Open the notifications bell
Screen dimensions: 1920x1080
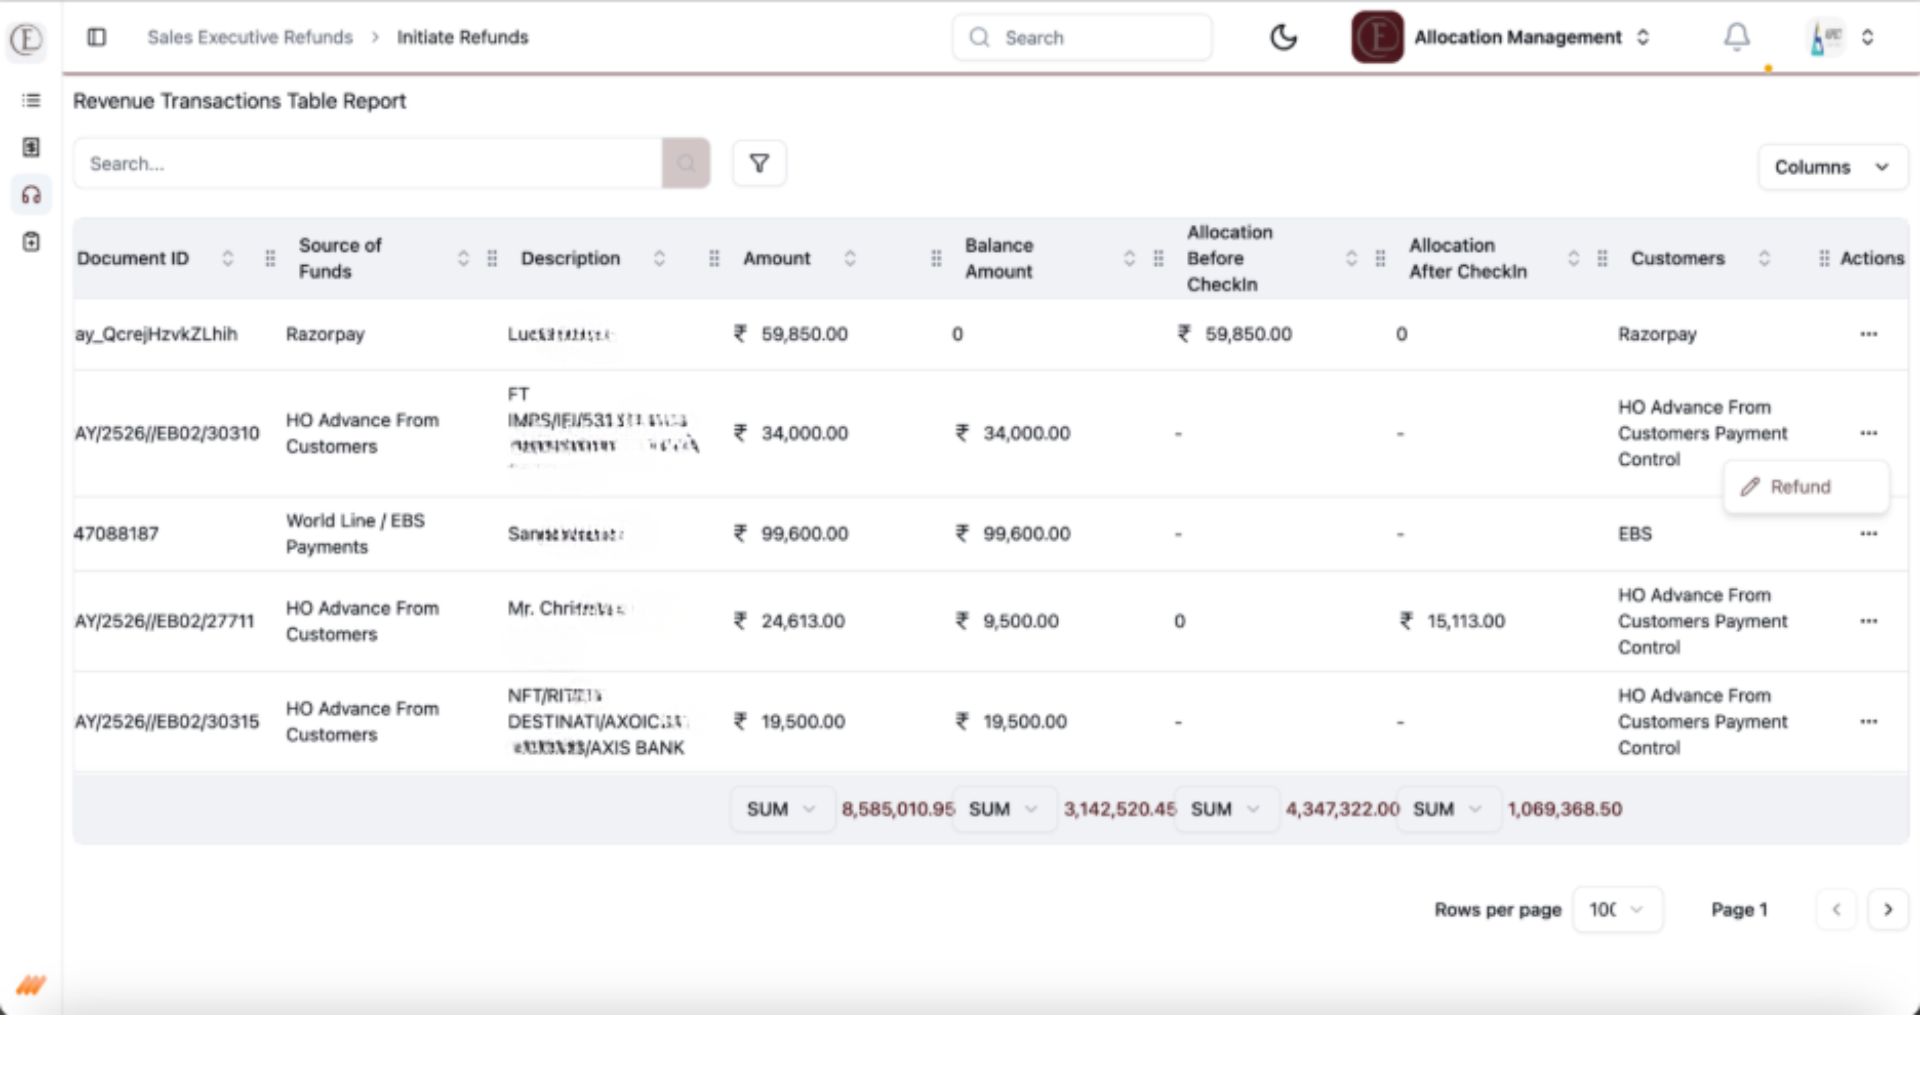pos(1737,38)
